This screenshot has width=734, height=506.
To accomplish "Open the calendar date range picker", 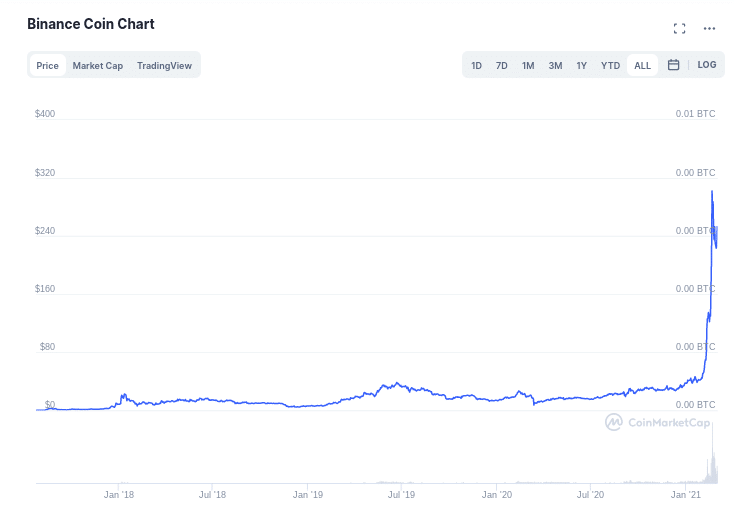I will [673, 65].
